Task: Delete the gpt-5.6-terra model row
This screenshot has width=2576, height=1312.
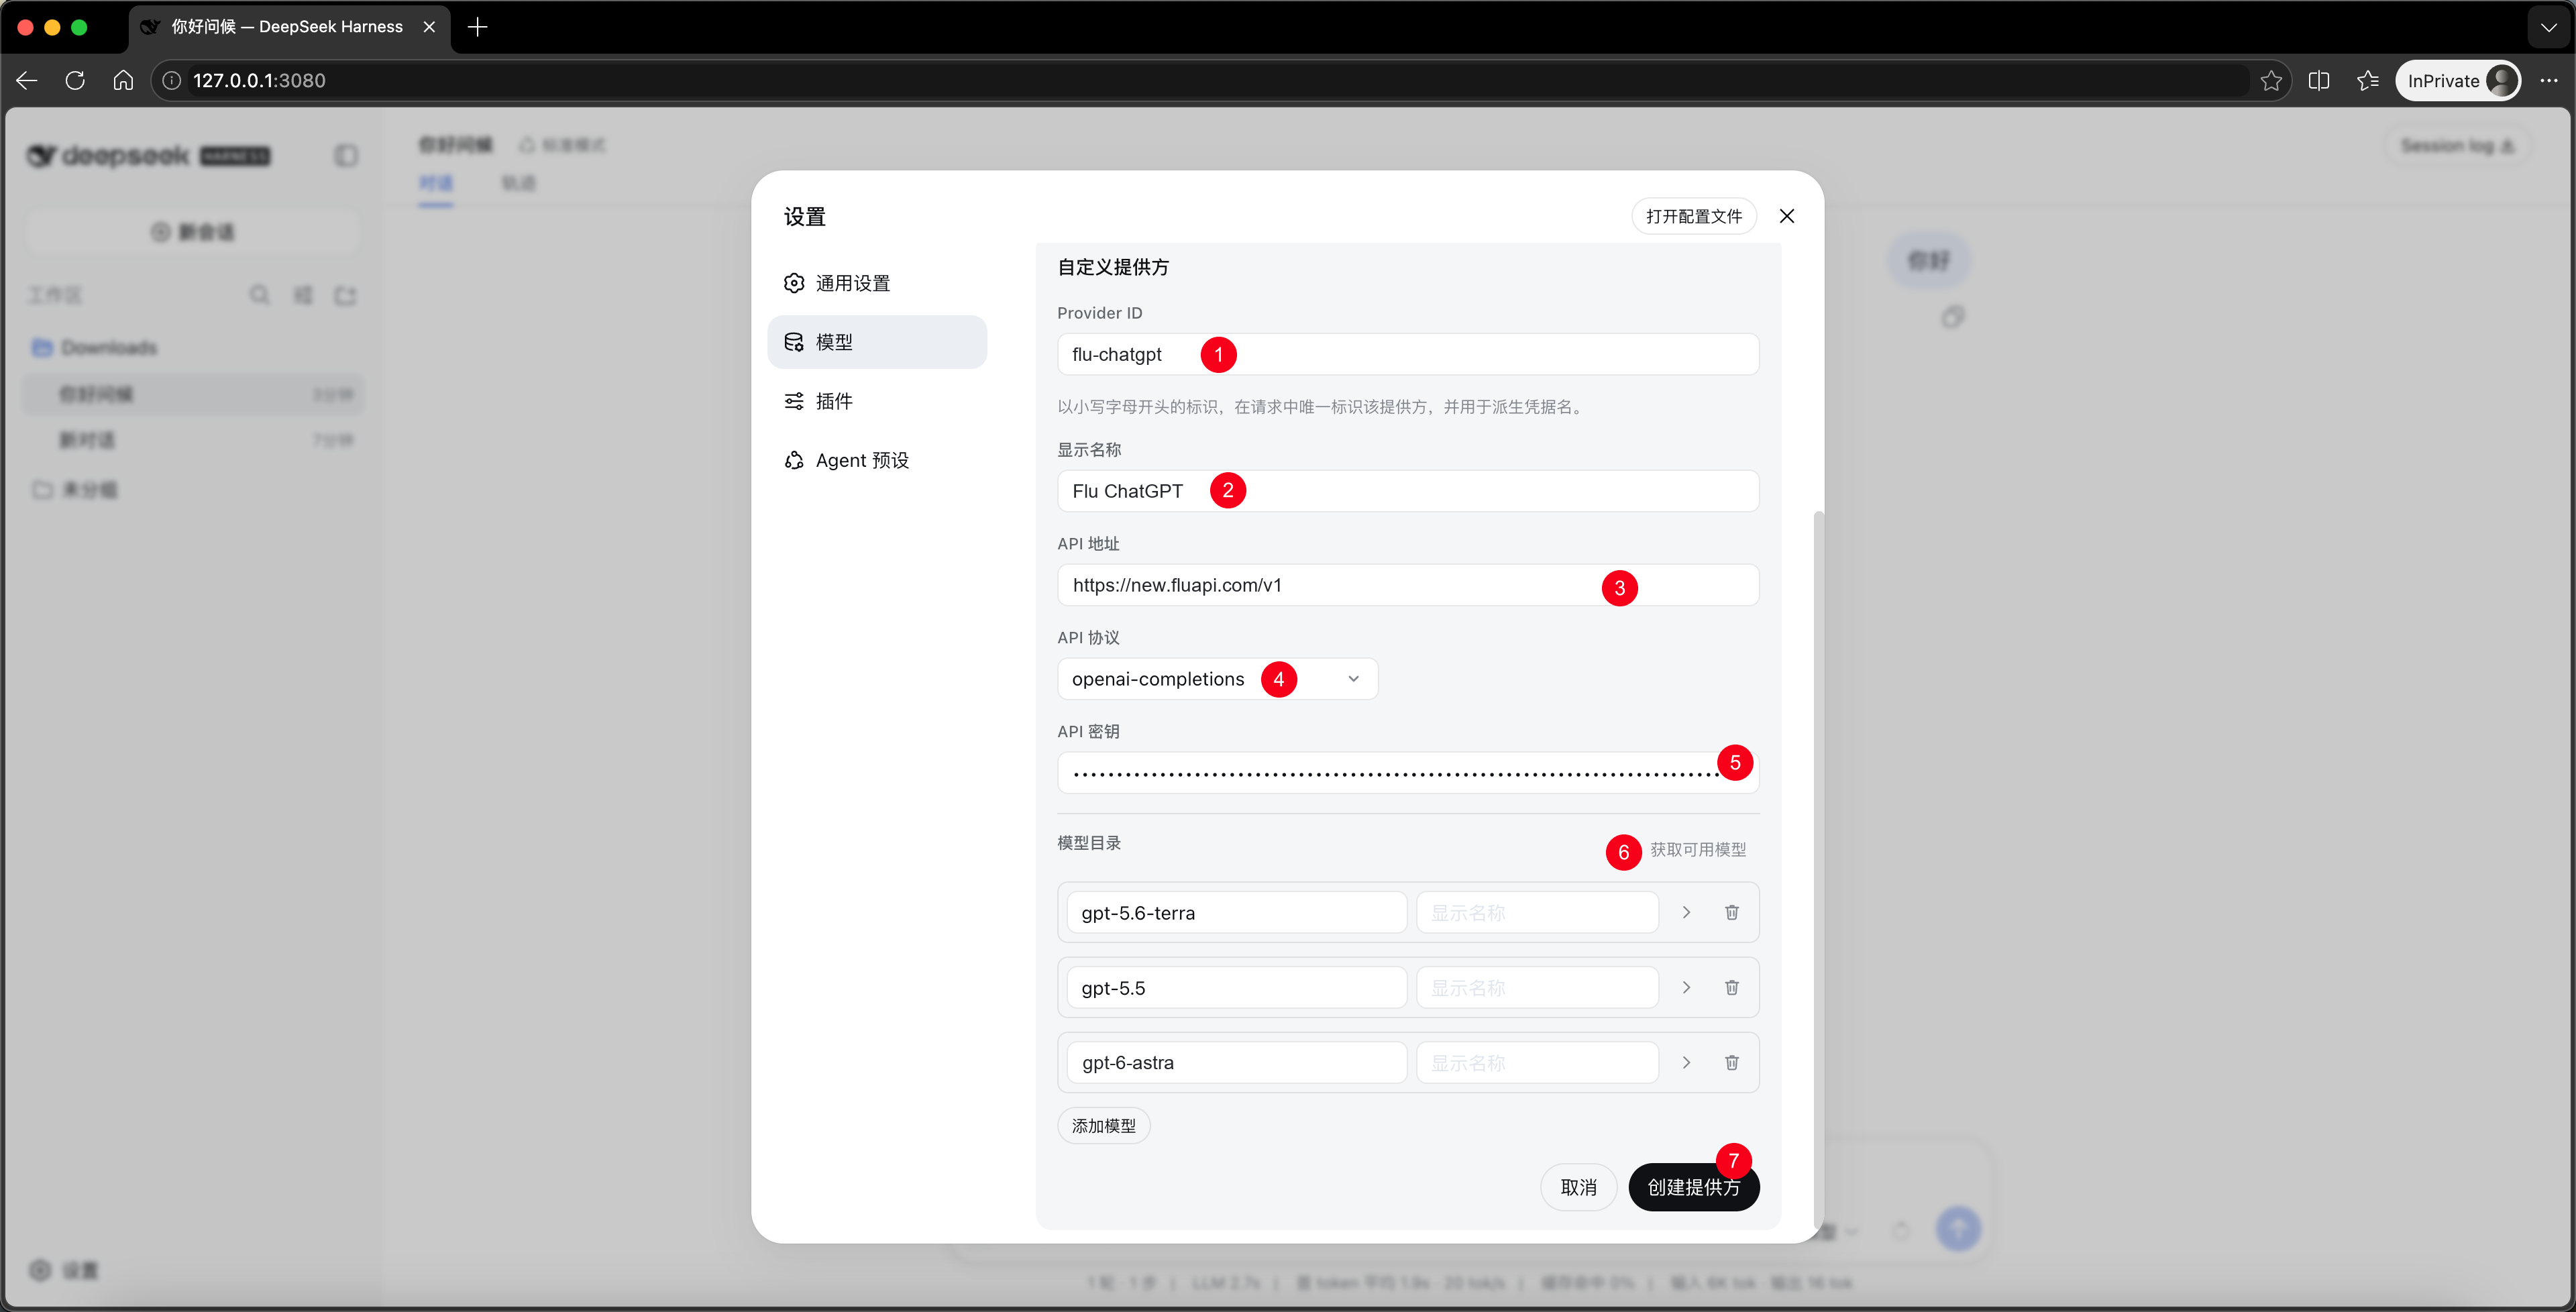Action: [1731, 912]
